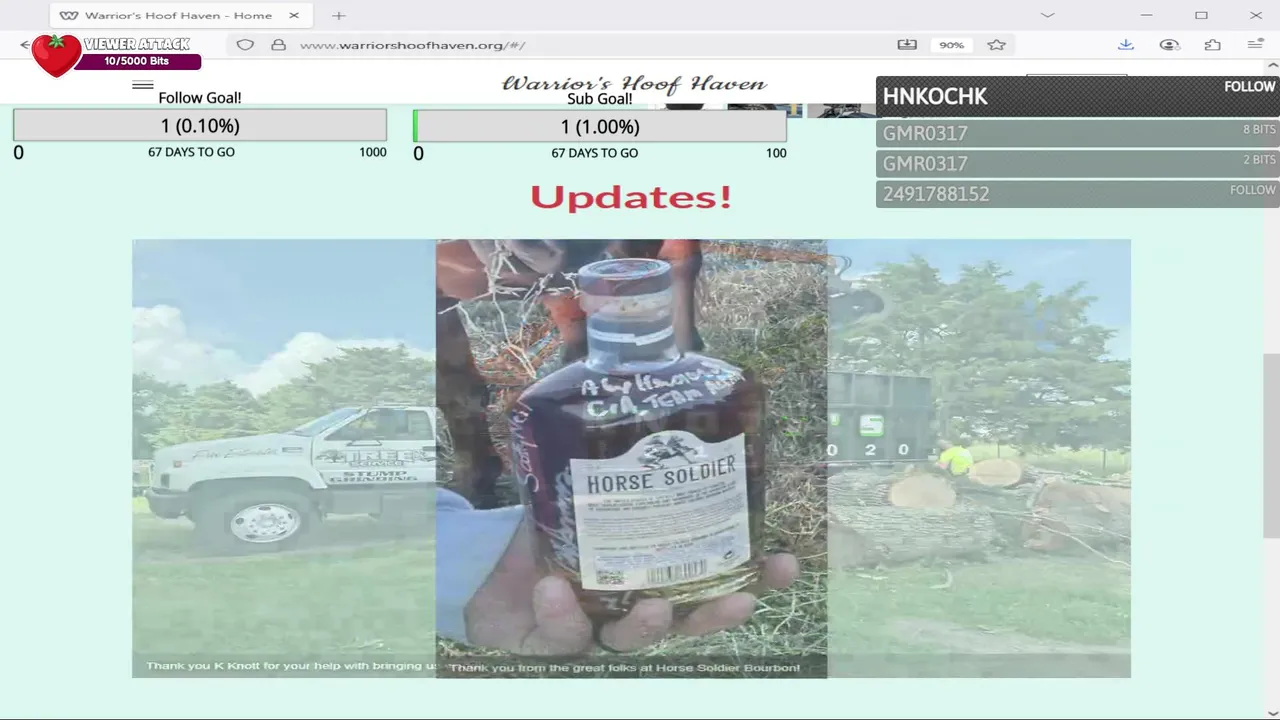Select the GMR0317 2 bits row
Screen dimensions: 1280x720
coord(1078,163)
